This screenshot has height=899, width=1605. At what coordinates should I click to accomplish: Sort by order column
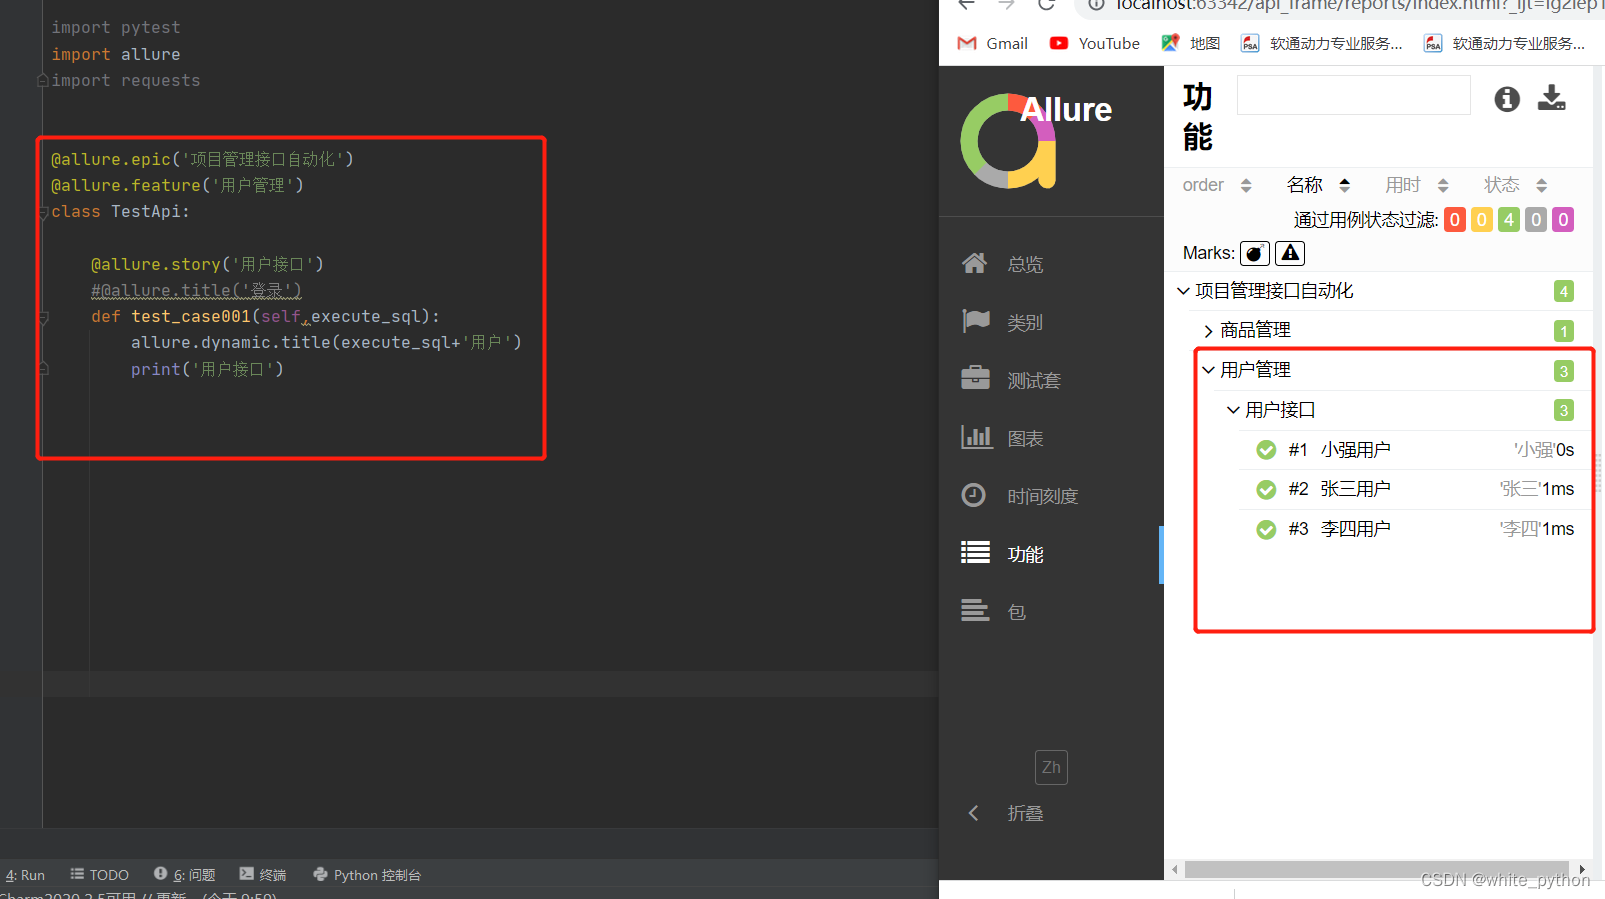(1217, 185)
